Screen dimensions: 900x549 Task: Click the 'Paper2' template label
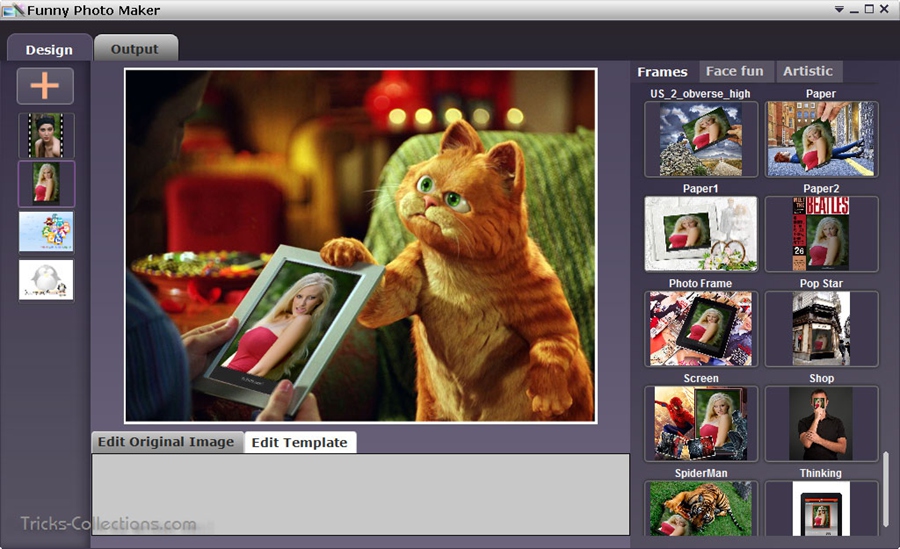pyautogui.click(x=821, y=188)
